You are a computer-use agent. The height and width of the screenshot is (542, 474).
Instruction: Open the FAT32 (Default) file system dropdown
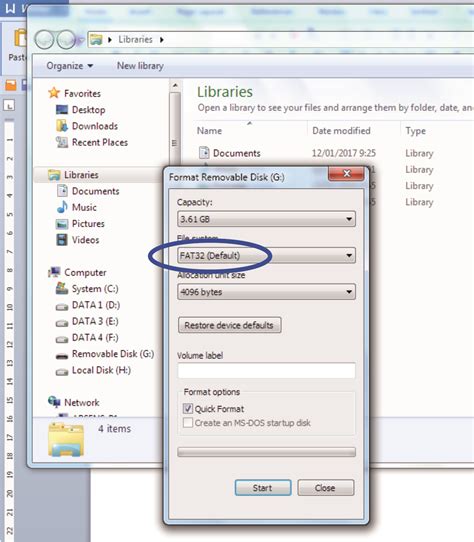tap(266, 255)
